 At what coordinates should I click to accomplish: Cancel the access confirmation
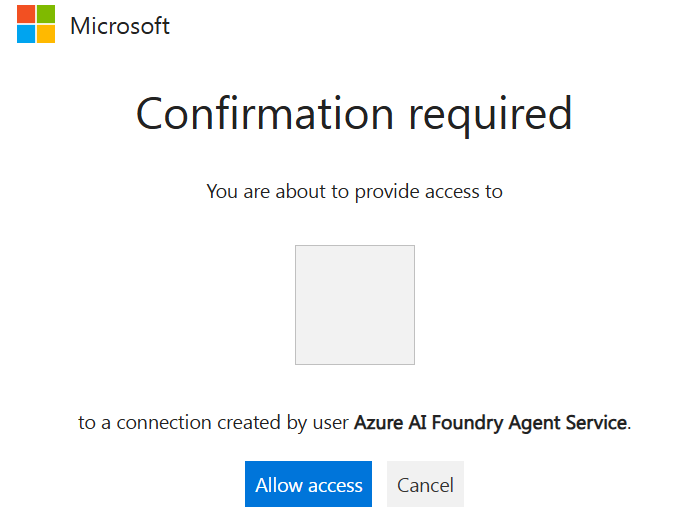pyautogui.click(x=425, y=484)
